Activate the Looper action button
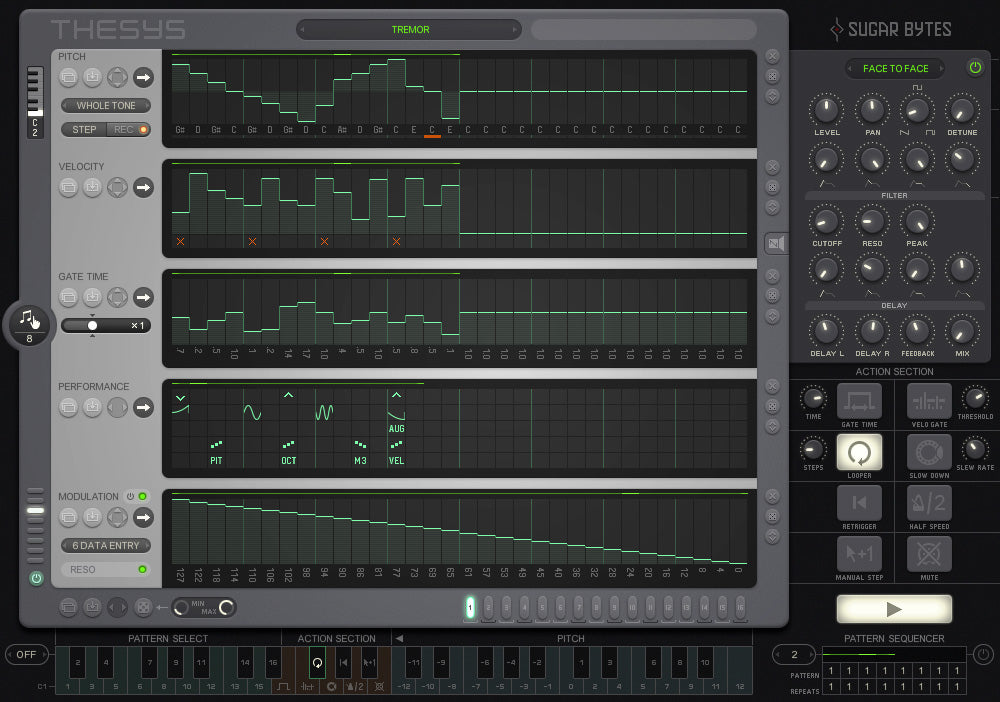The height and width of the screenshot is (702, 1000). (x=858, y=452)
